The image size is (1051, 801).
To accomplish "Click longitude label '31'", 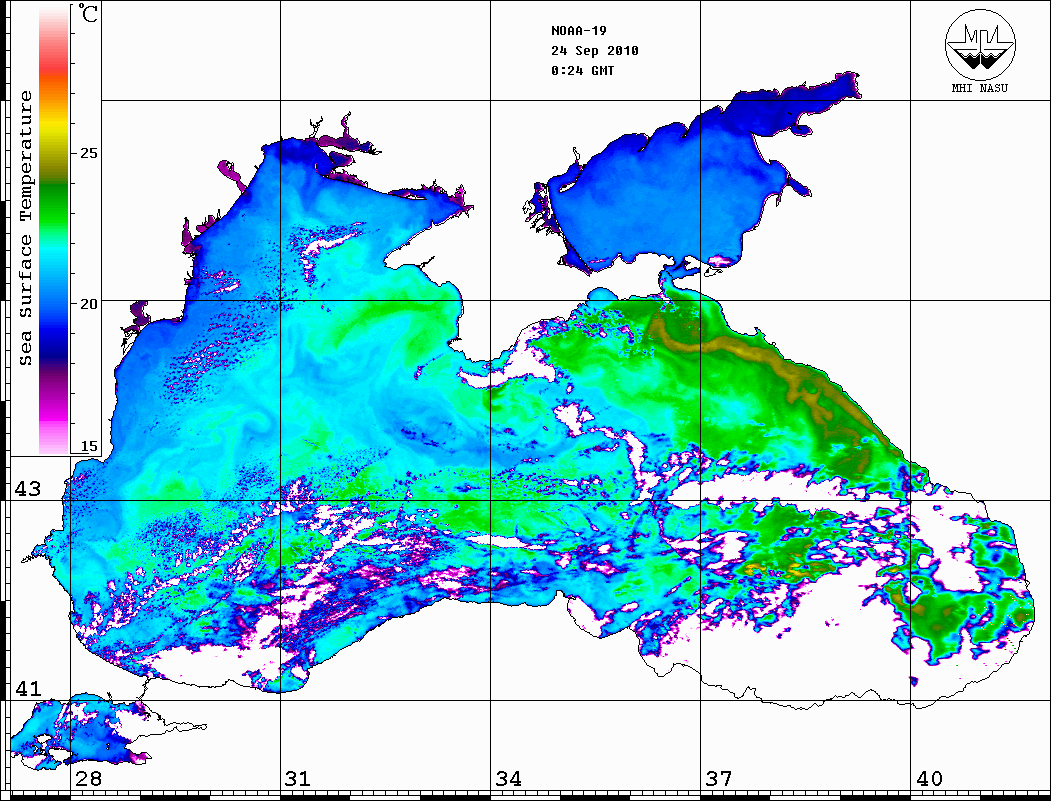I will [x=298, y=778].
